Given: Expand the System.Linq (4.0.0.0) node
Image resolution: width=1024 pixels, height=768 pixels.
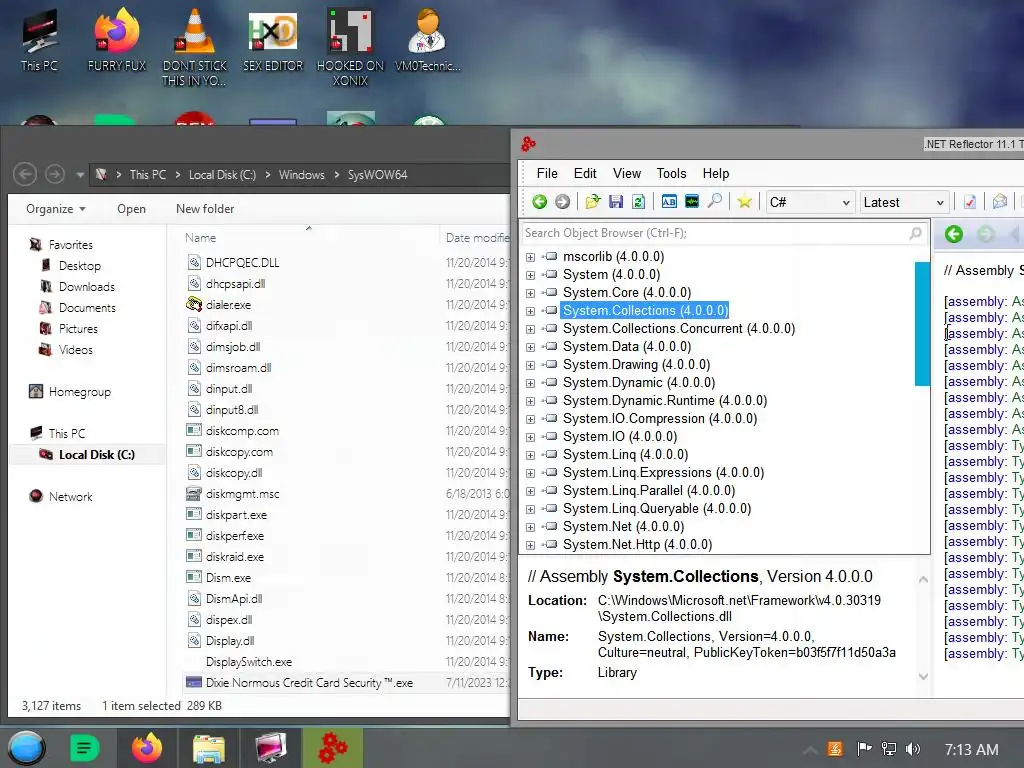Looking at the screenshot, I should click(x=530, y=455).
